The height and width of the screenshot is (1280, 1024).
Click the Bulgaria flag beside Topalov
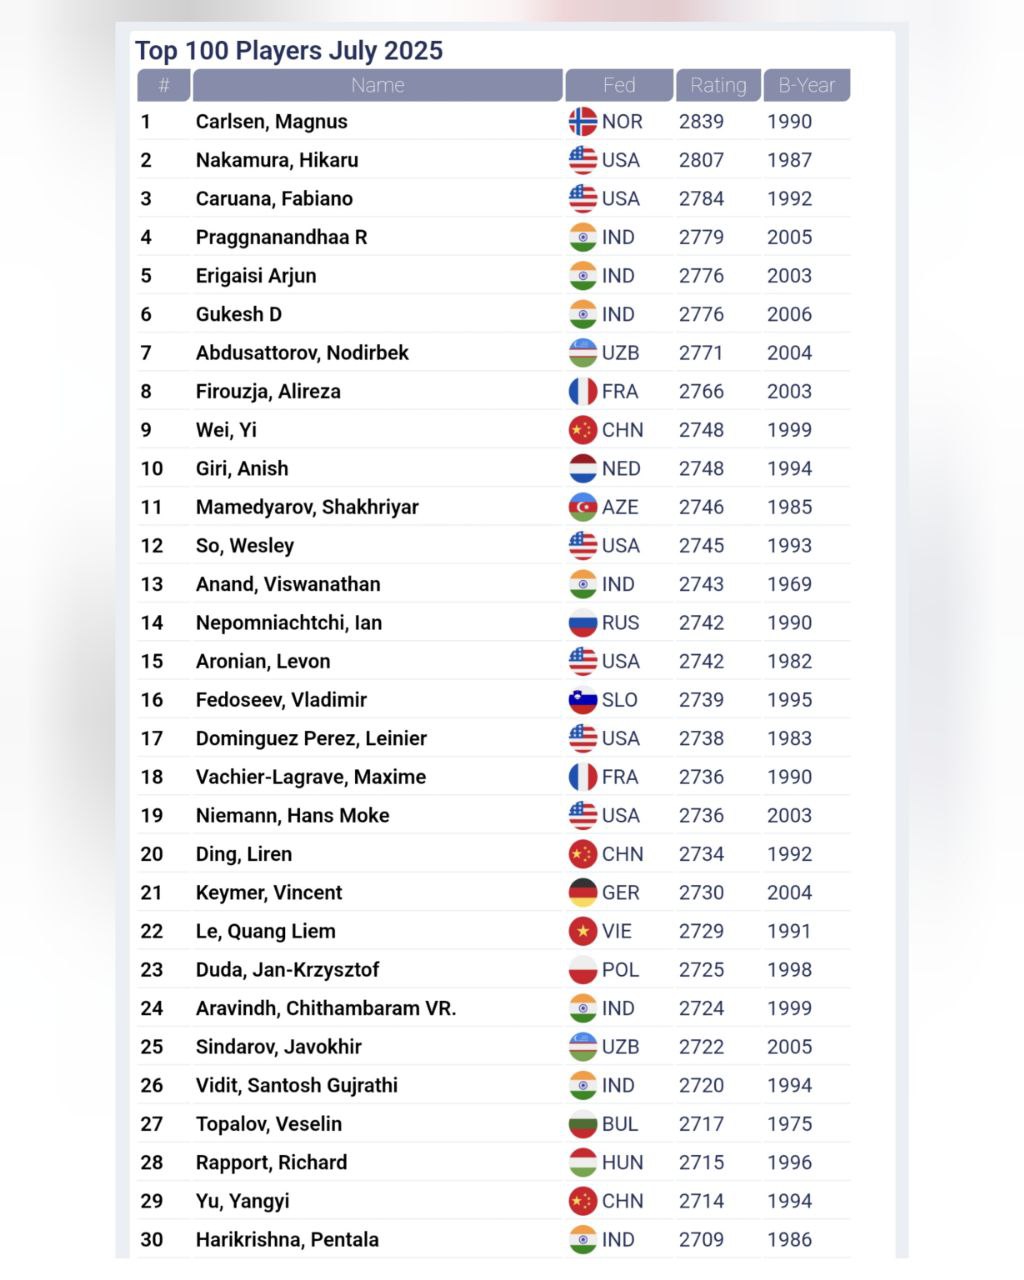(583, 1124)
